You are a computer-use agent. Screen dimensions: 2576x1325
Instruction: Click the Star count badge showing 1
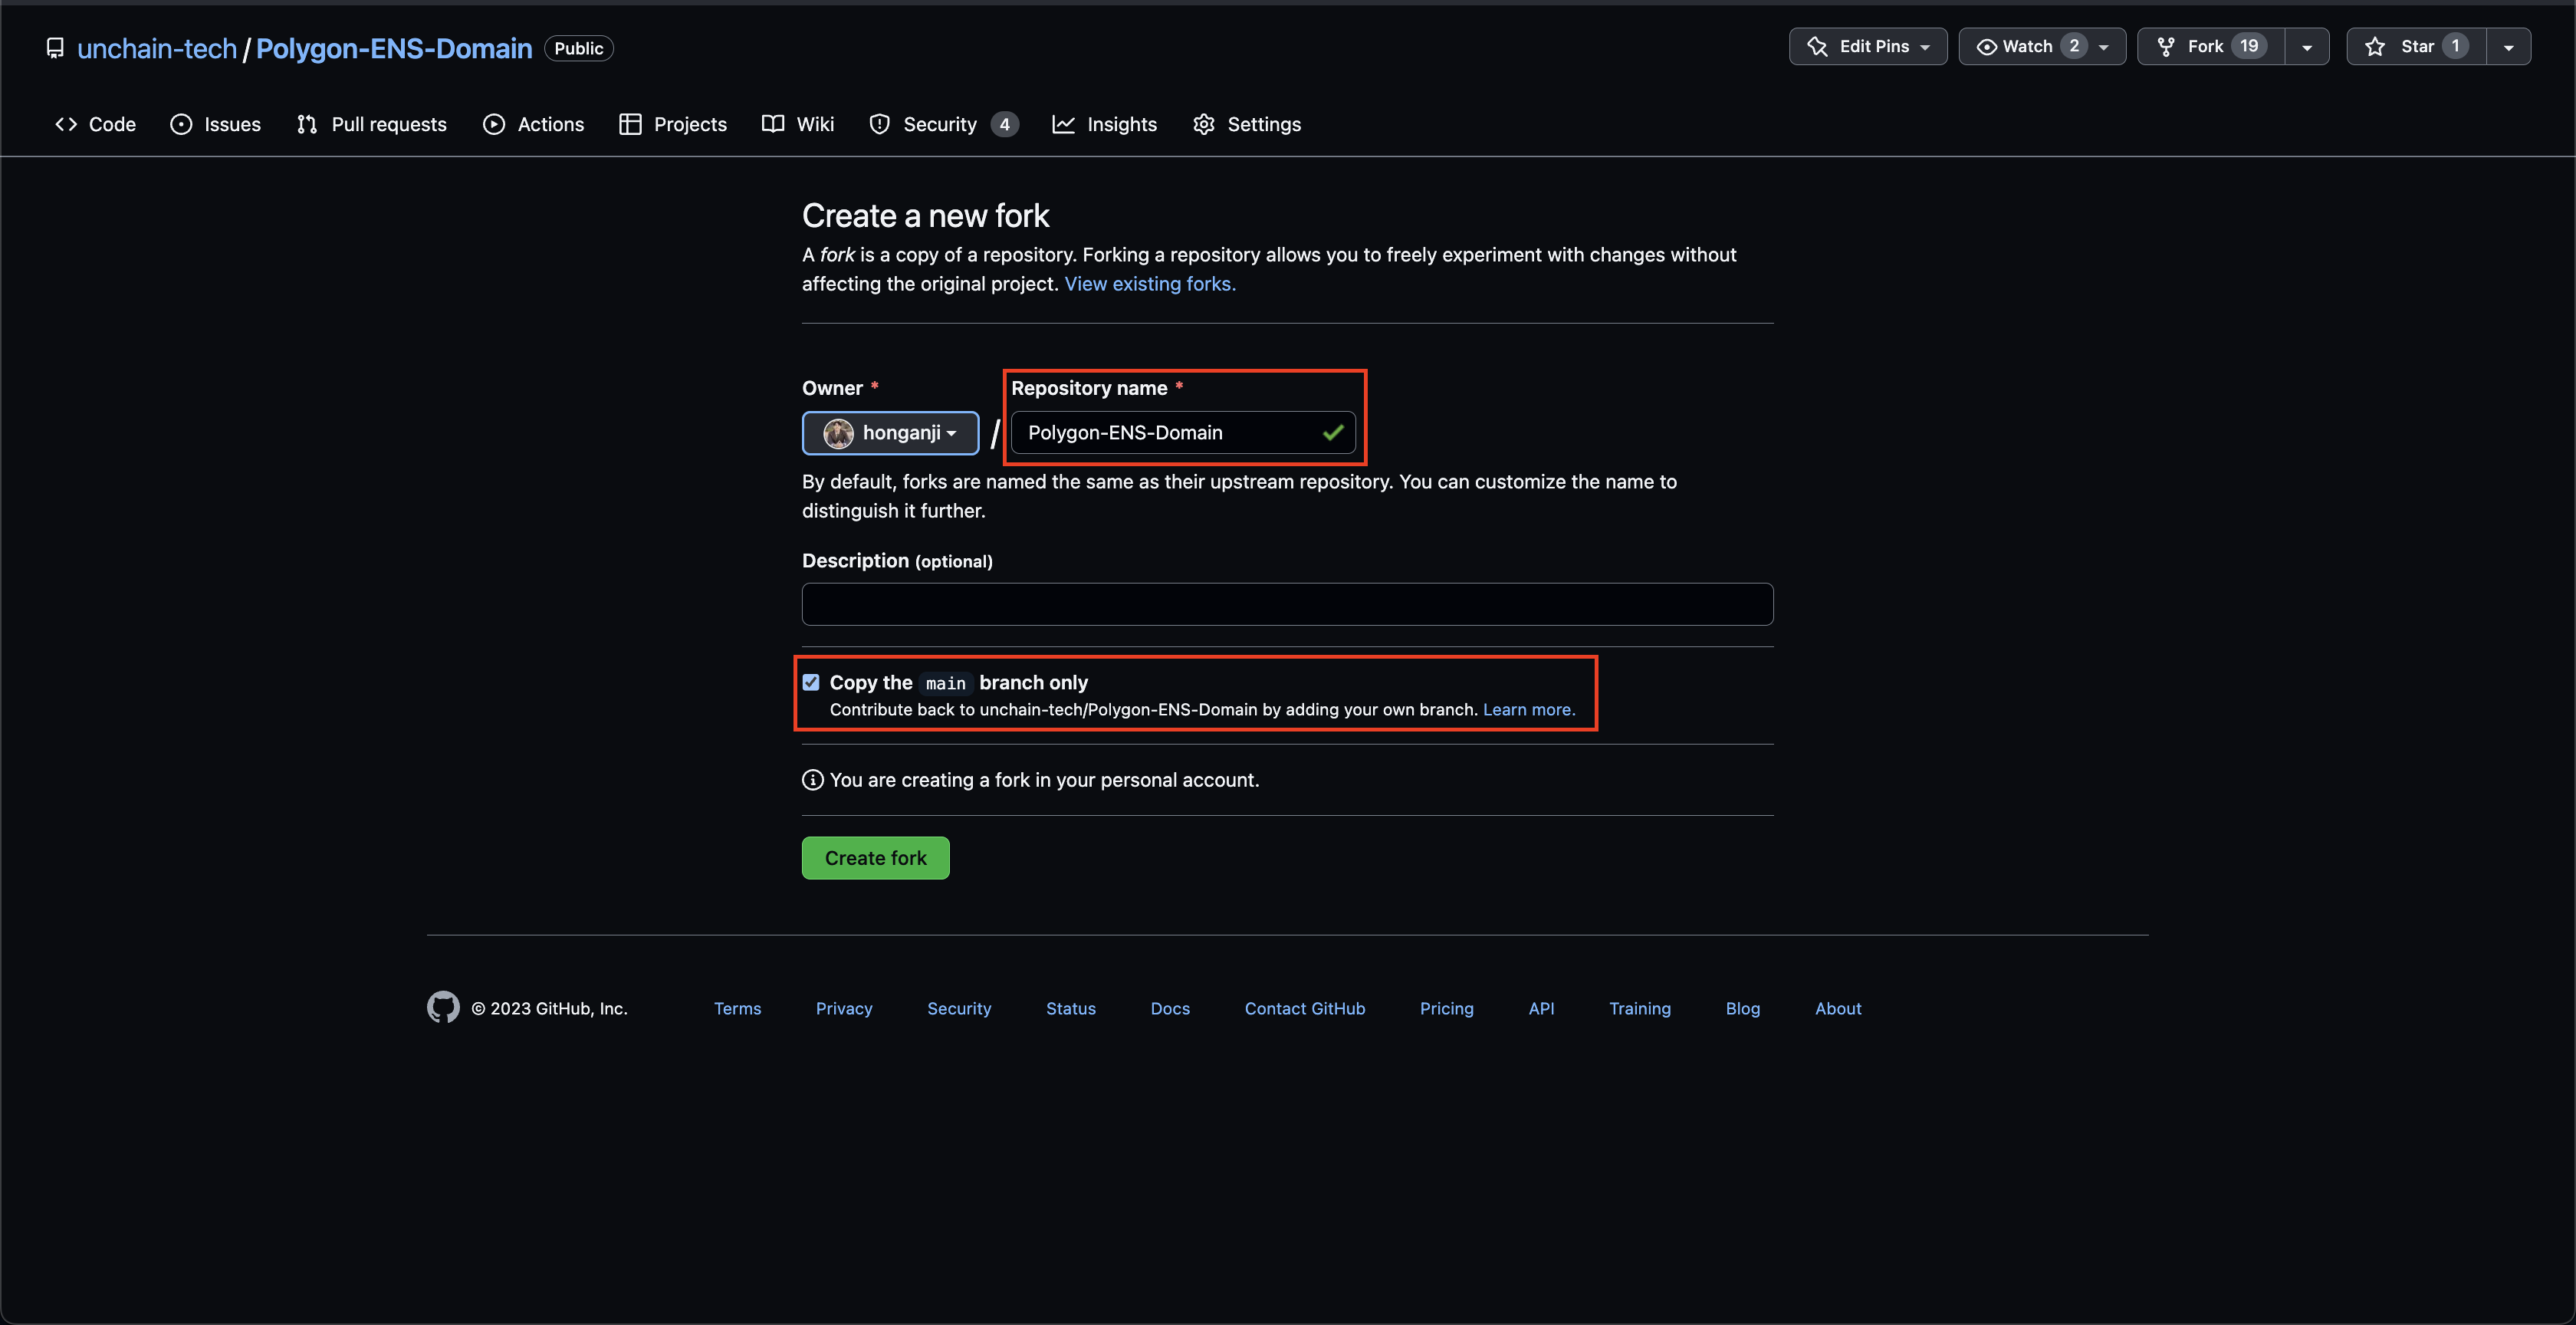(x=2455, y=46)
